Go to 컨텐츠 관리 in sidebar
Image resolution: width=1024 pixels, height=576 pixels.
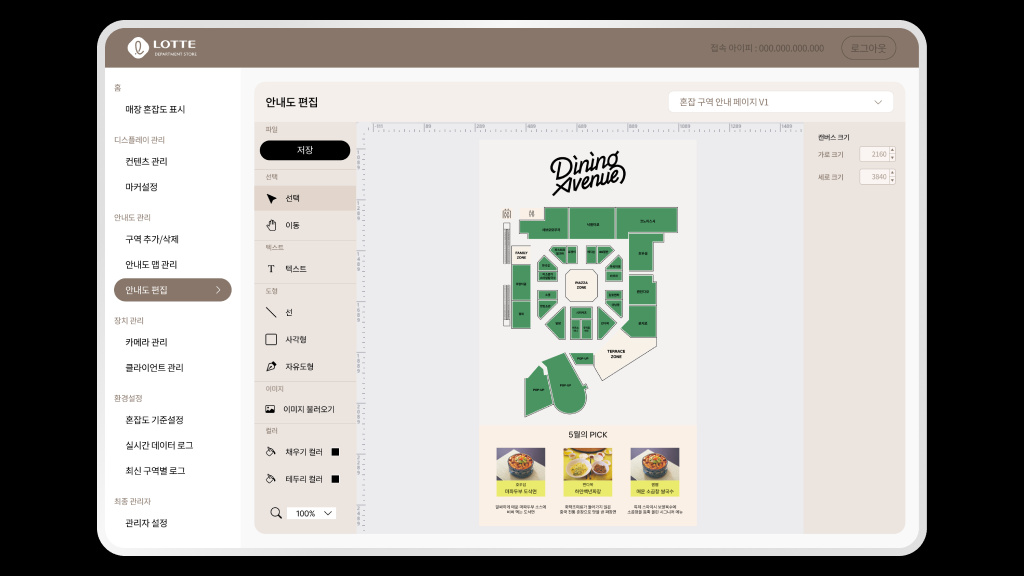pos(146,161)
